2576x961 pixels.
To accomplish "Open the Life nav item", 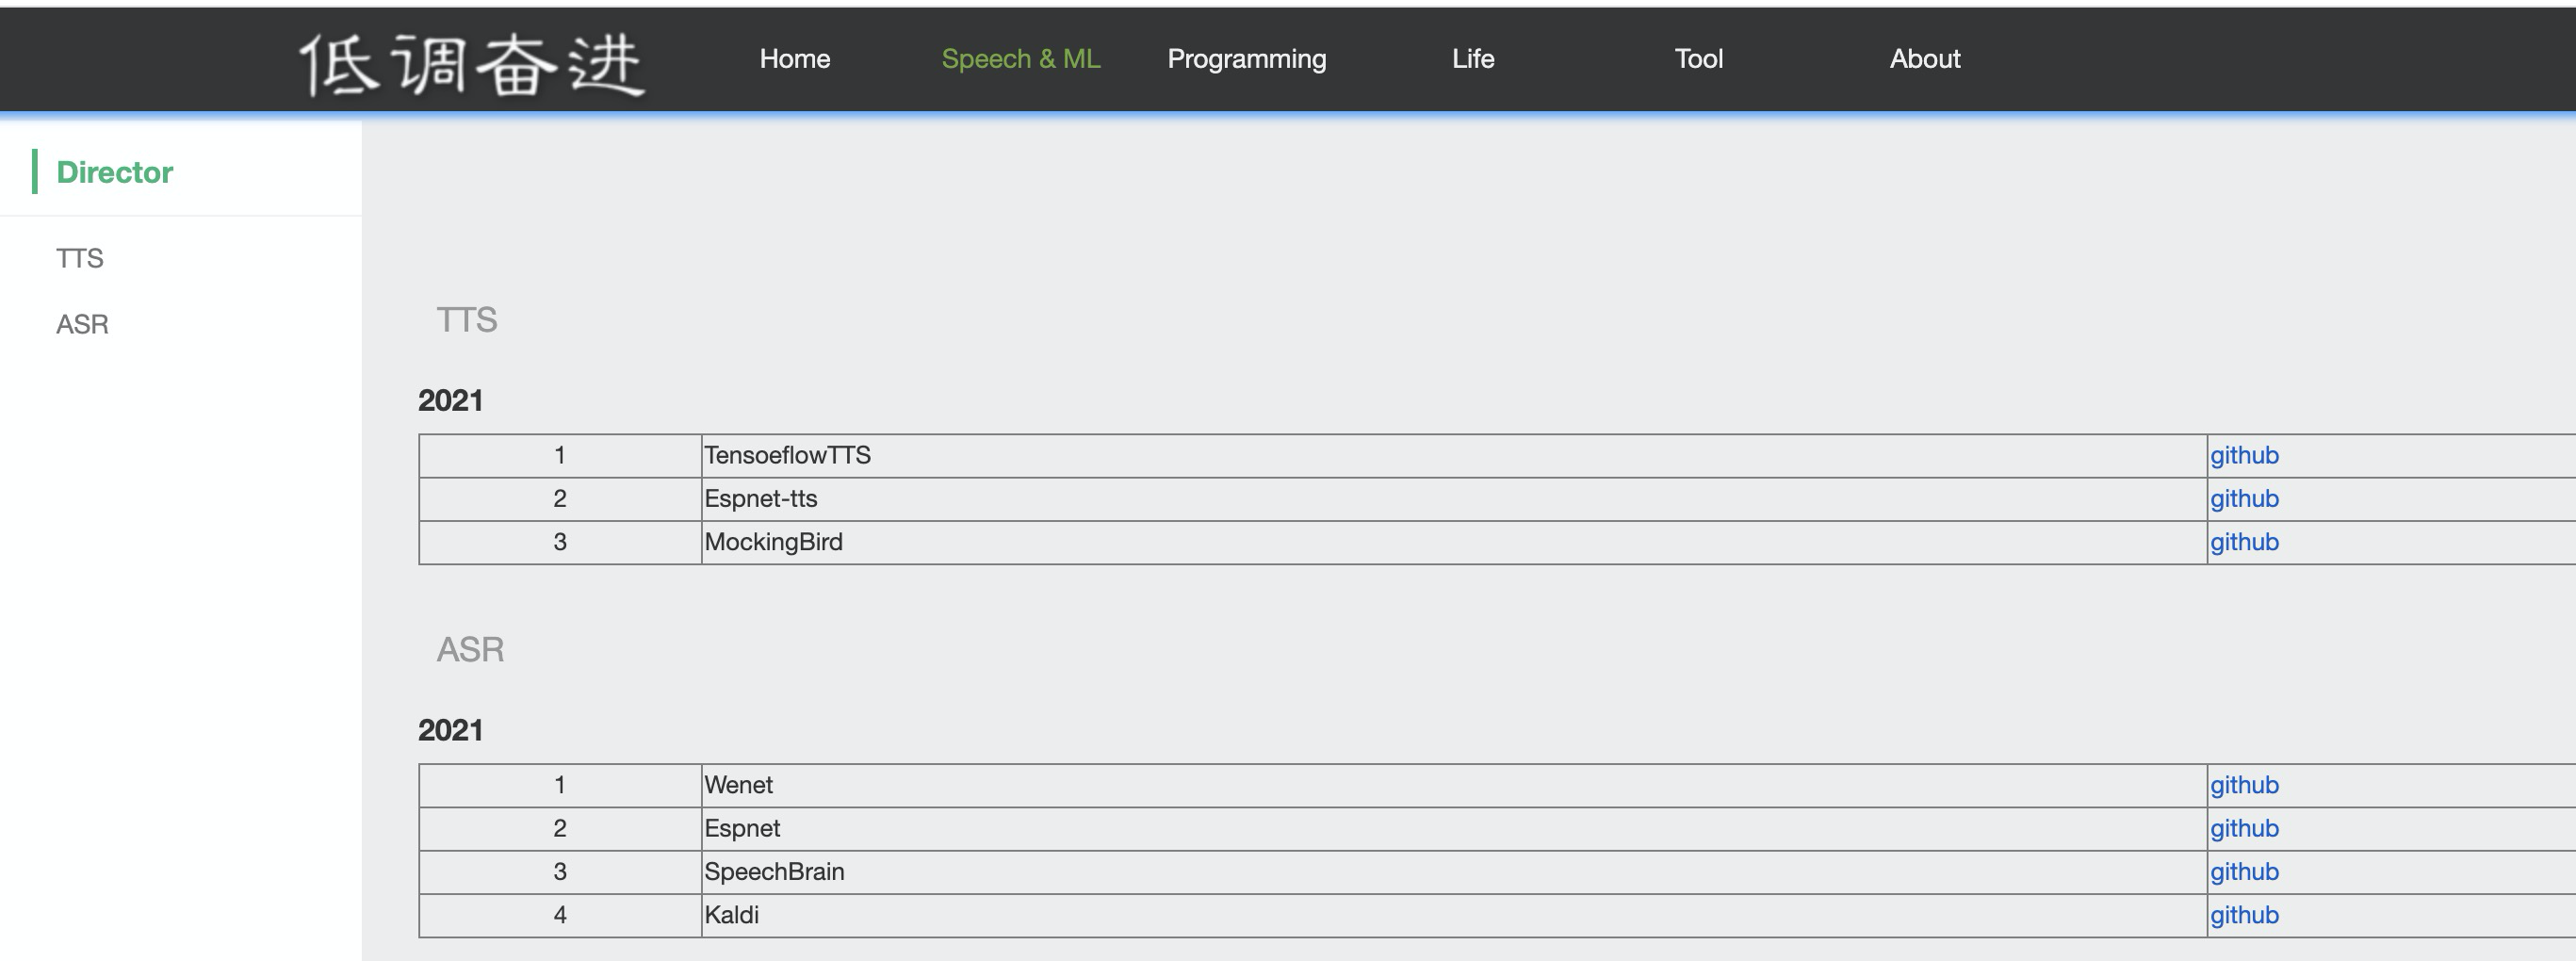I will [x=1473, y=59].
